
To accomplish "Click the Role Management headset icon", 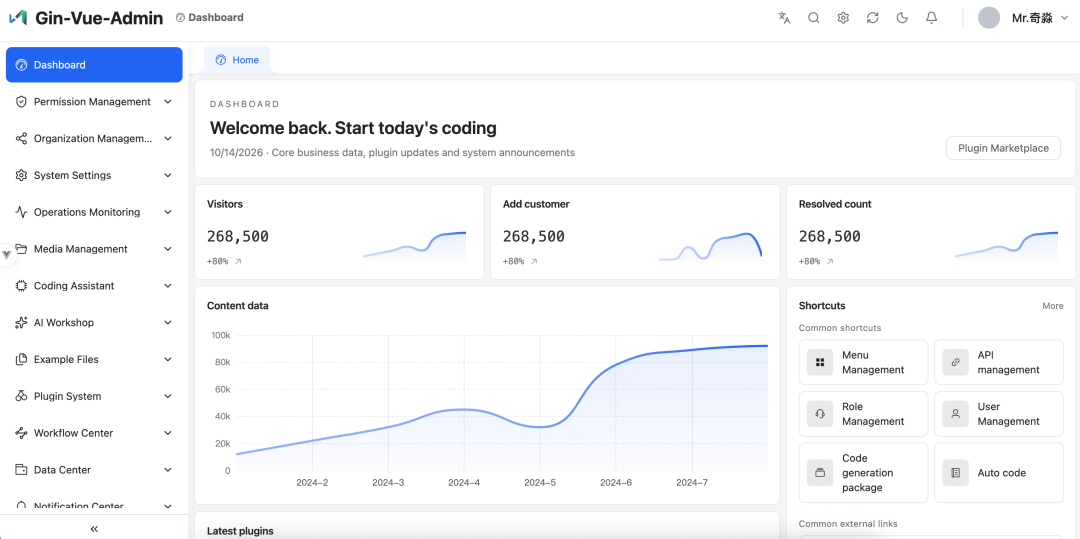I will [820, 414].
